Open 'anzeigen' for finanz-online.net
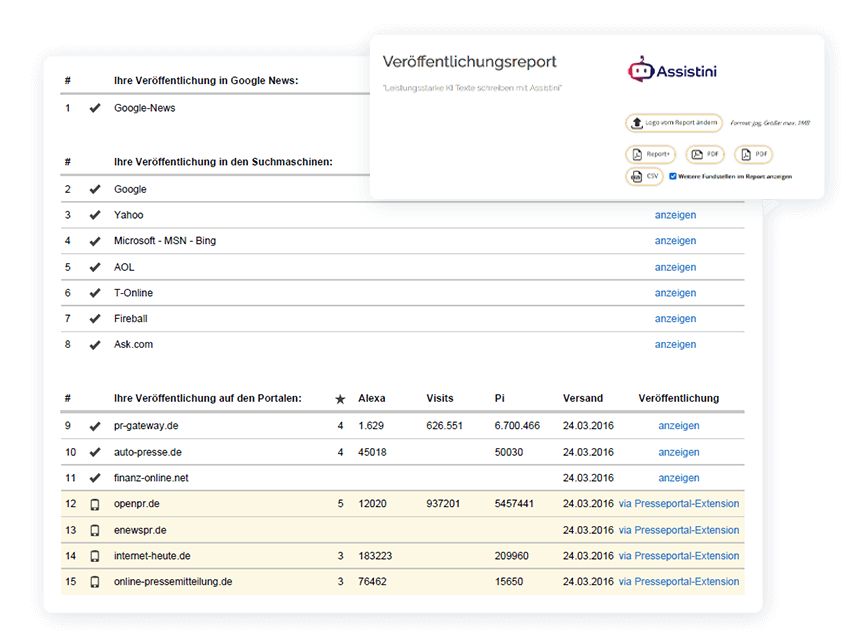Screen dimensions: 845x640 click(678, 478)
